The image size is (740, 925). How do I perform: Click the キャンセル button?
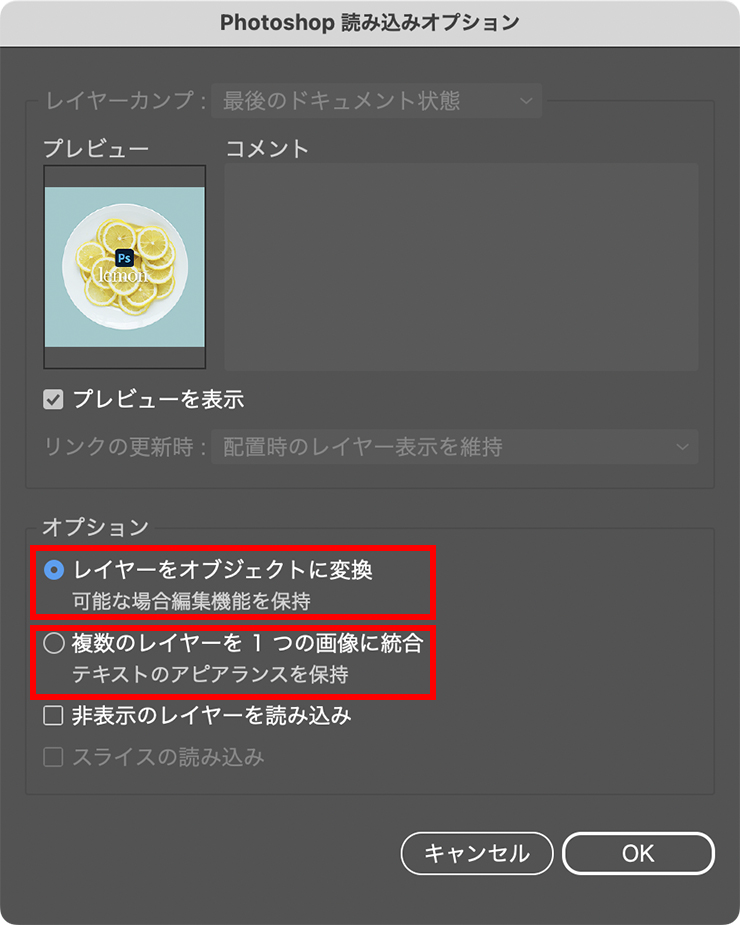[x=477, y=853]
